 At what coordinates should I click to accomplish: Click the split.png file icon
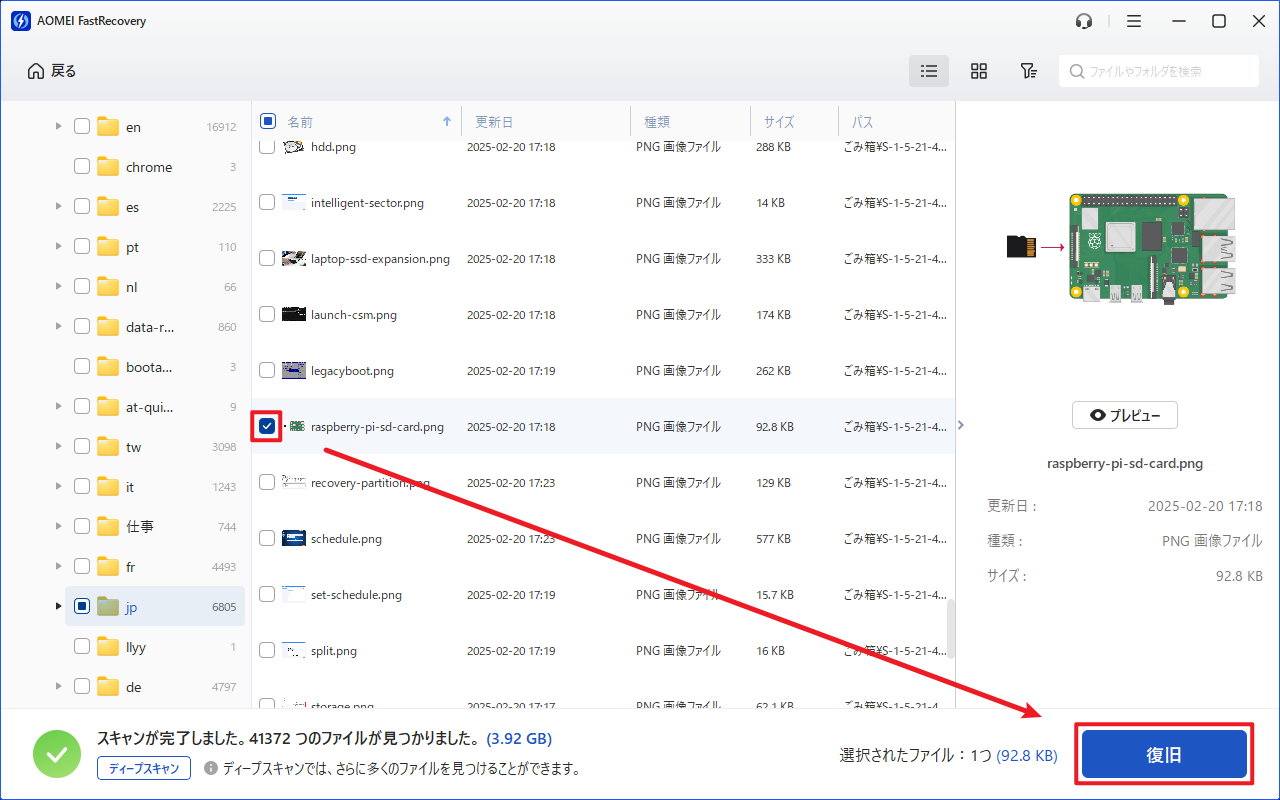point(294,651)
